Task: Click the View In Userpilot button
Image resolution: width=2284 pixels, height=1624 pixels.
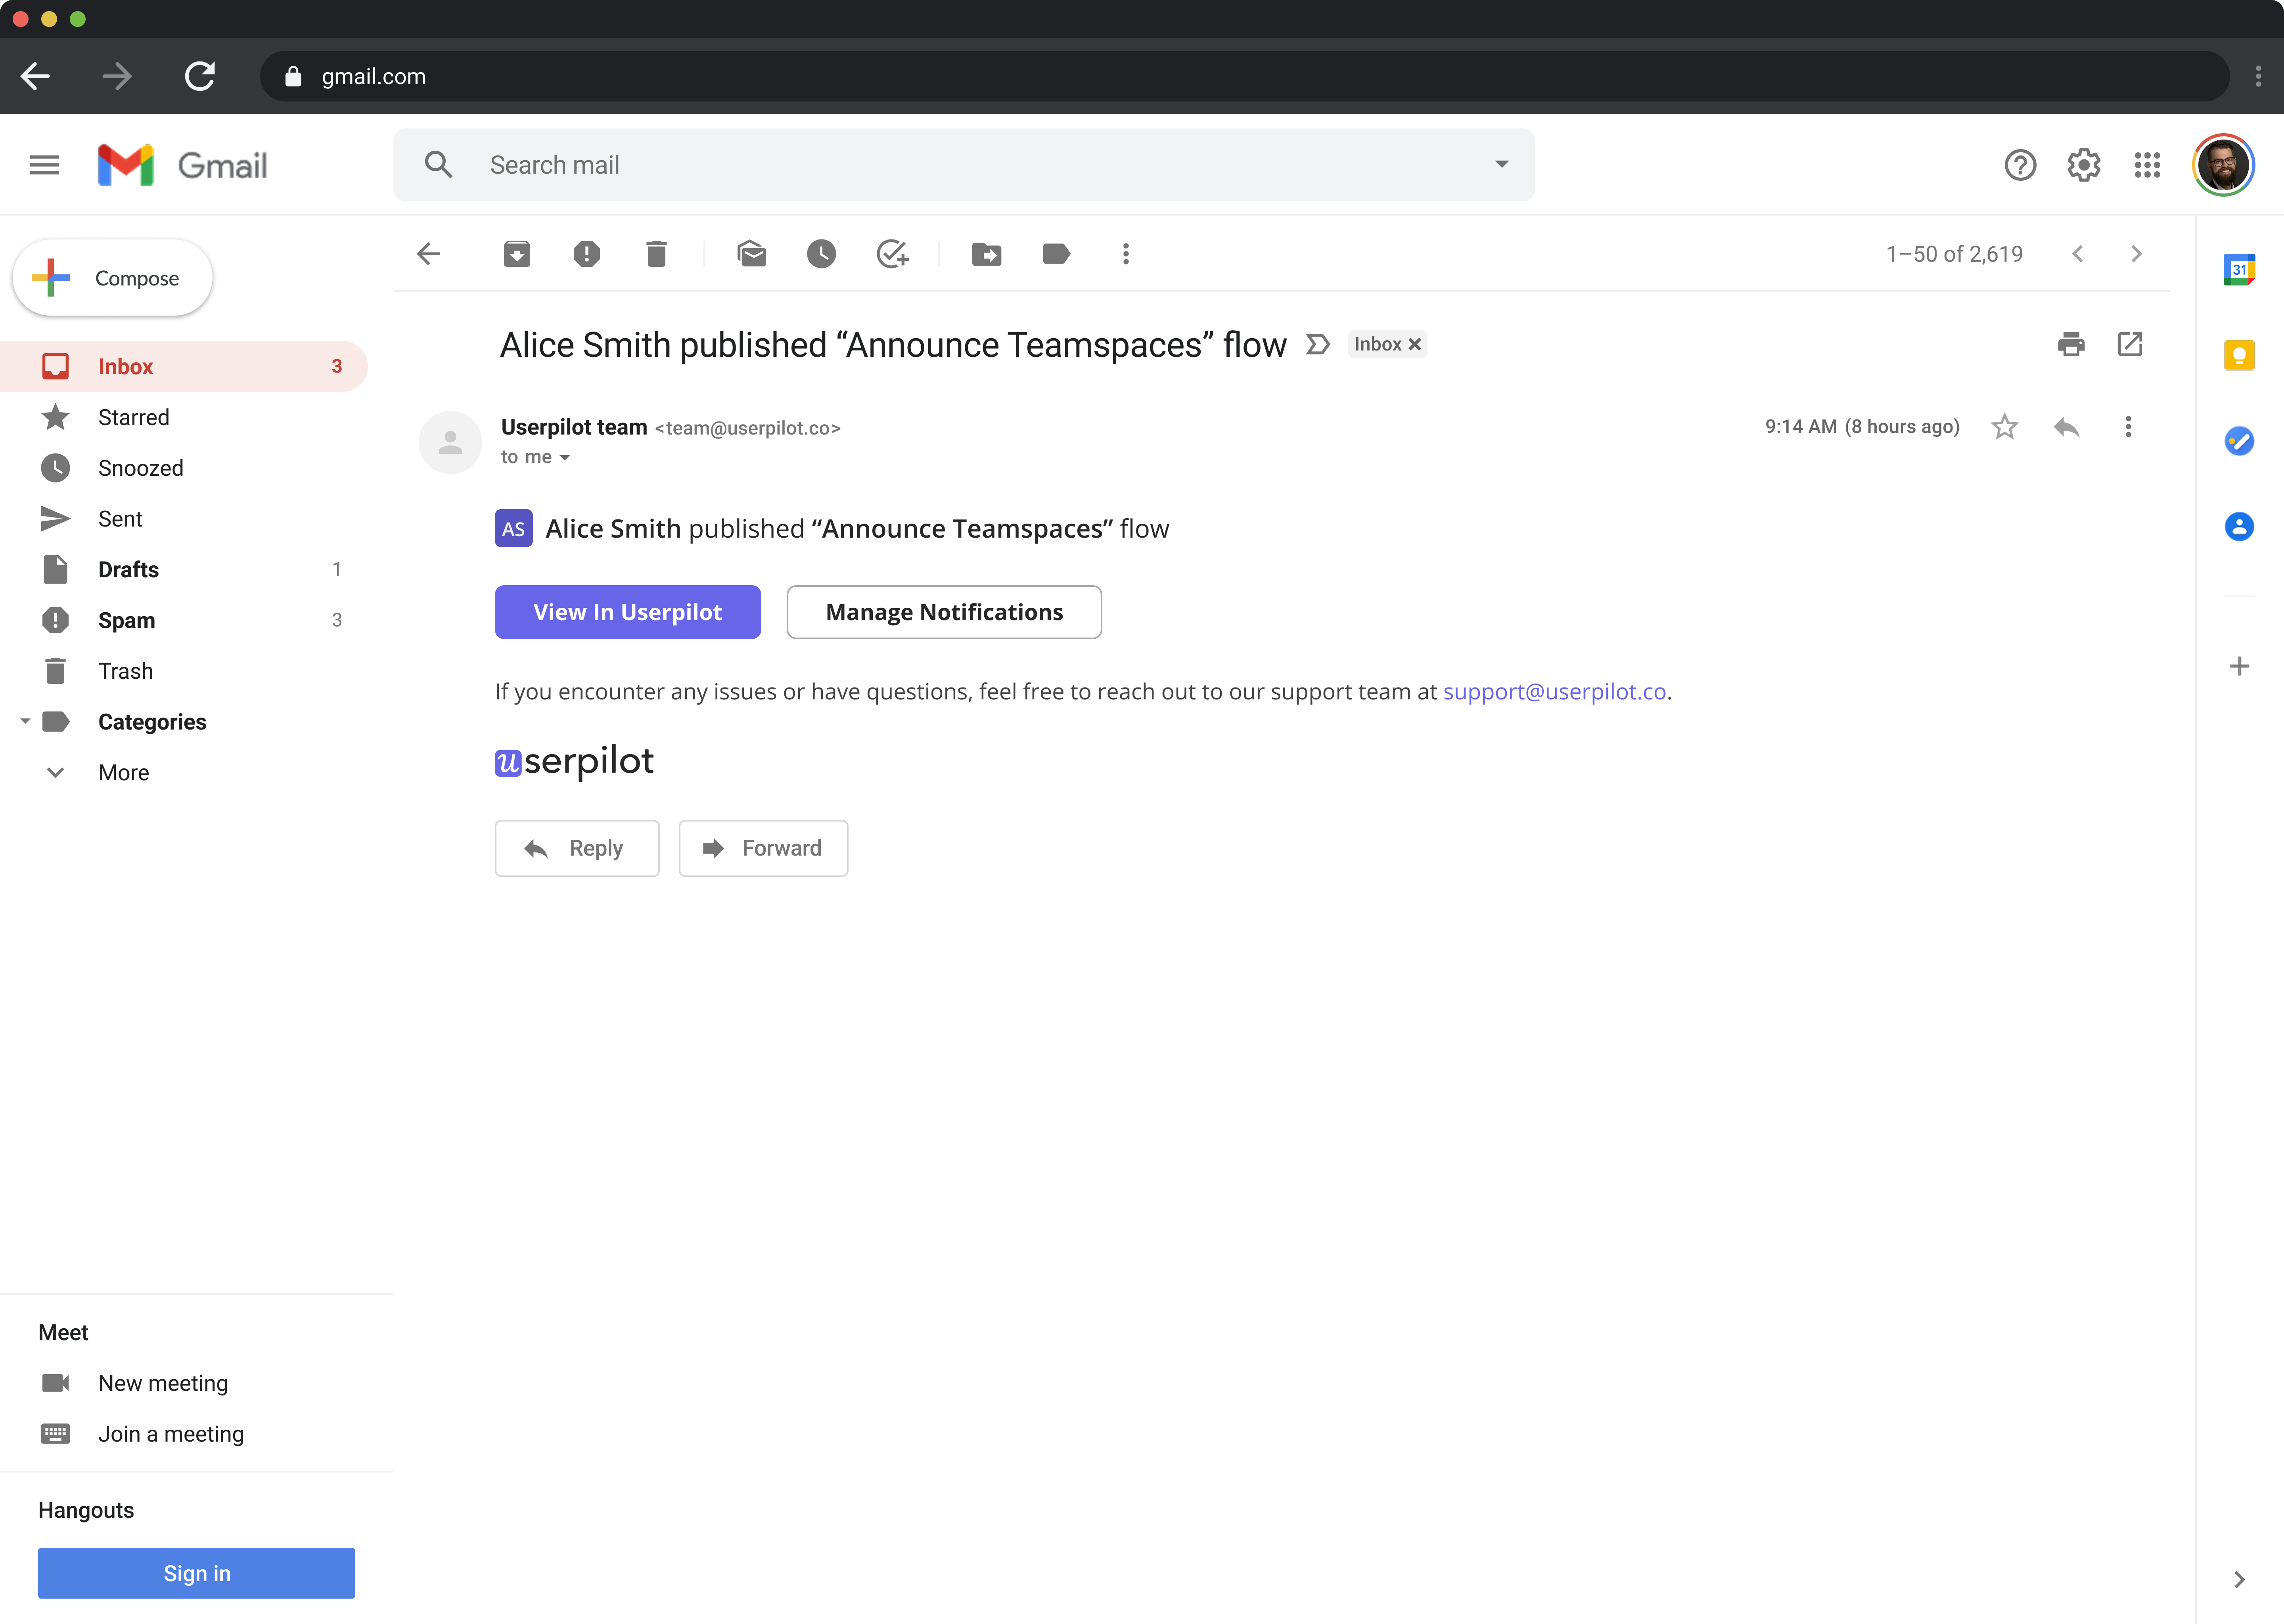Action: pyautogui.click(x=627, y=612)
